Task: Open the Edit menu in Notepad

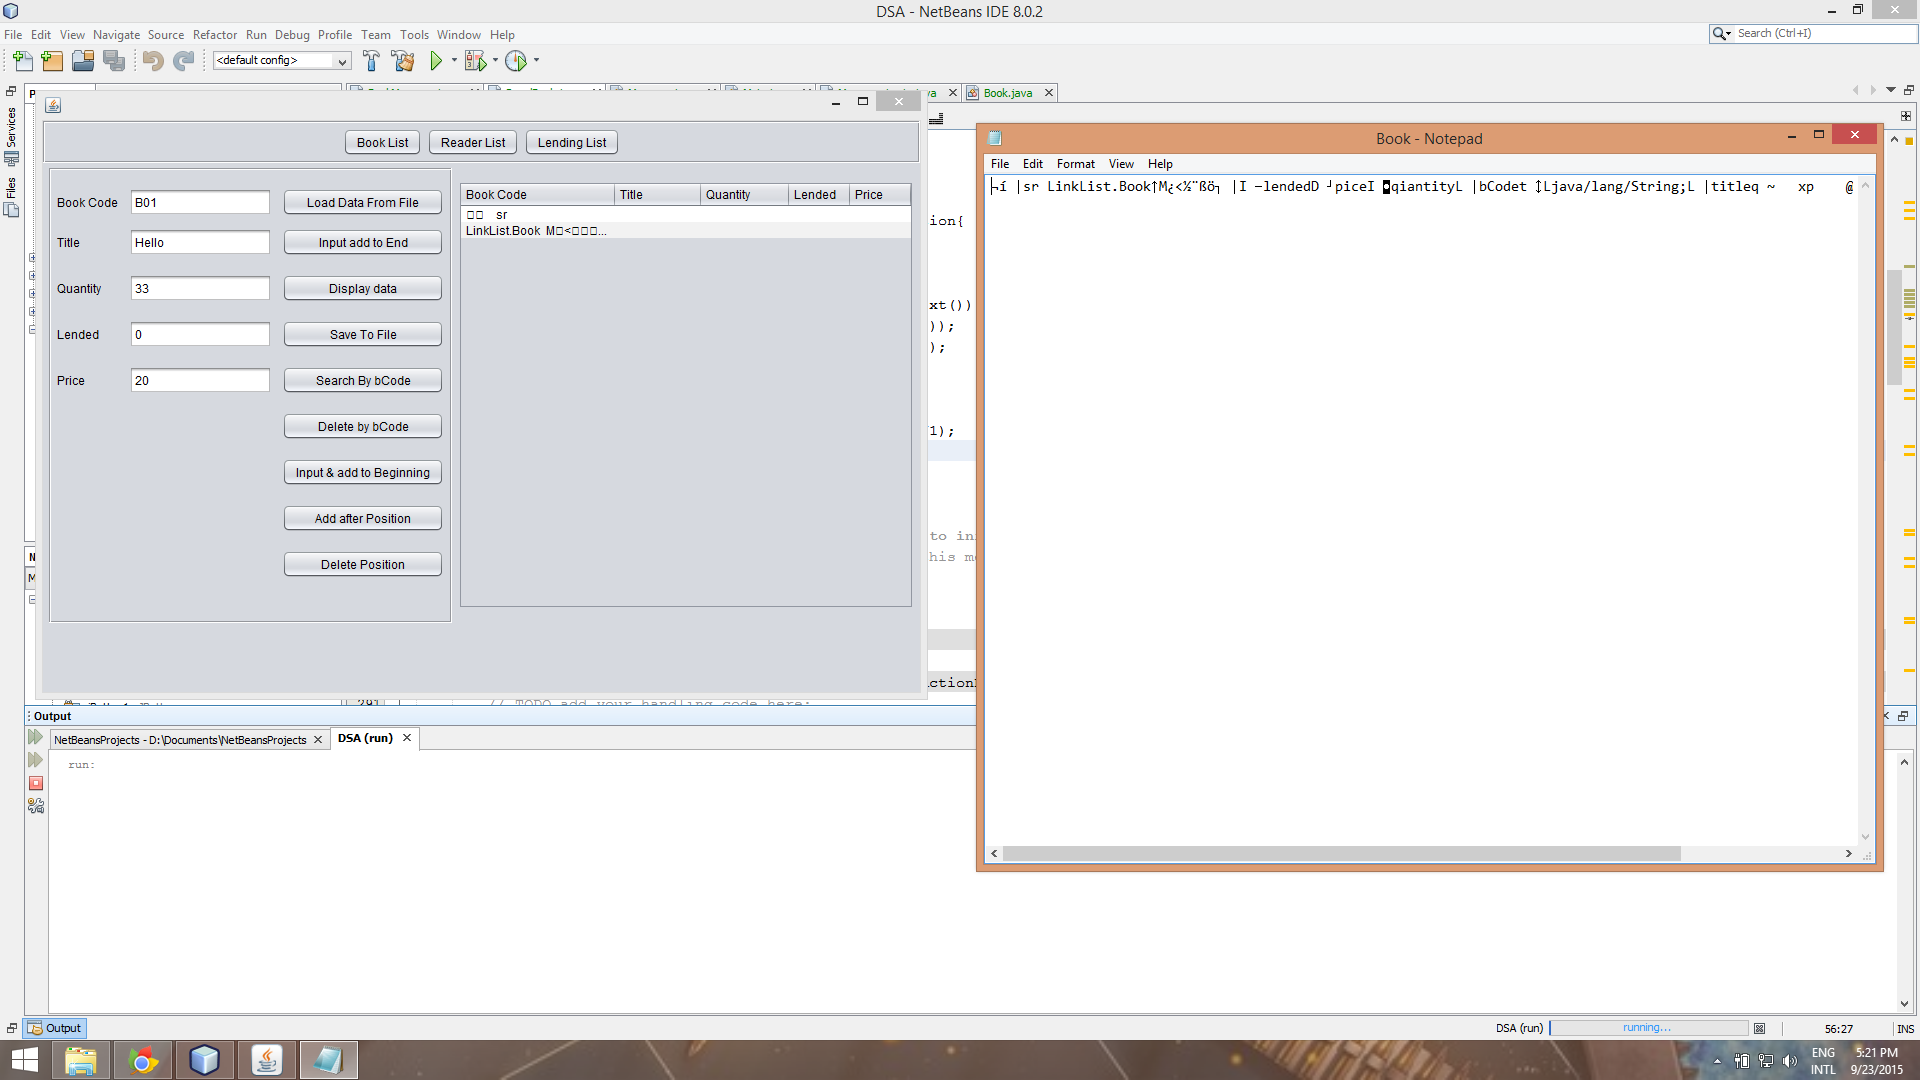Action: coord(1032,164)
